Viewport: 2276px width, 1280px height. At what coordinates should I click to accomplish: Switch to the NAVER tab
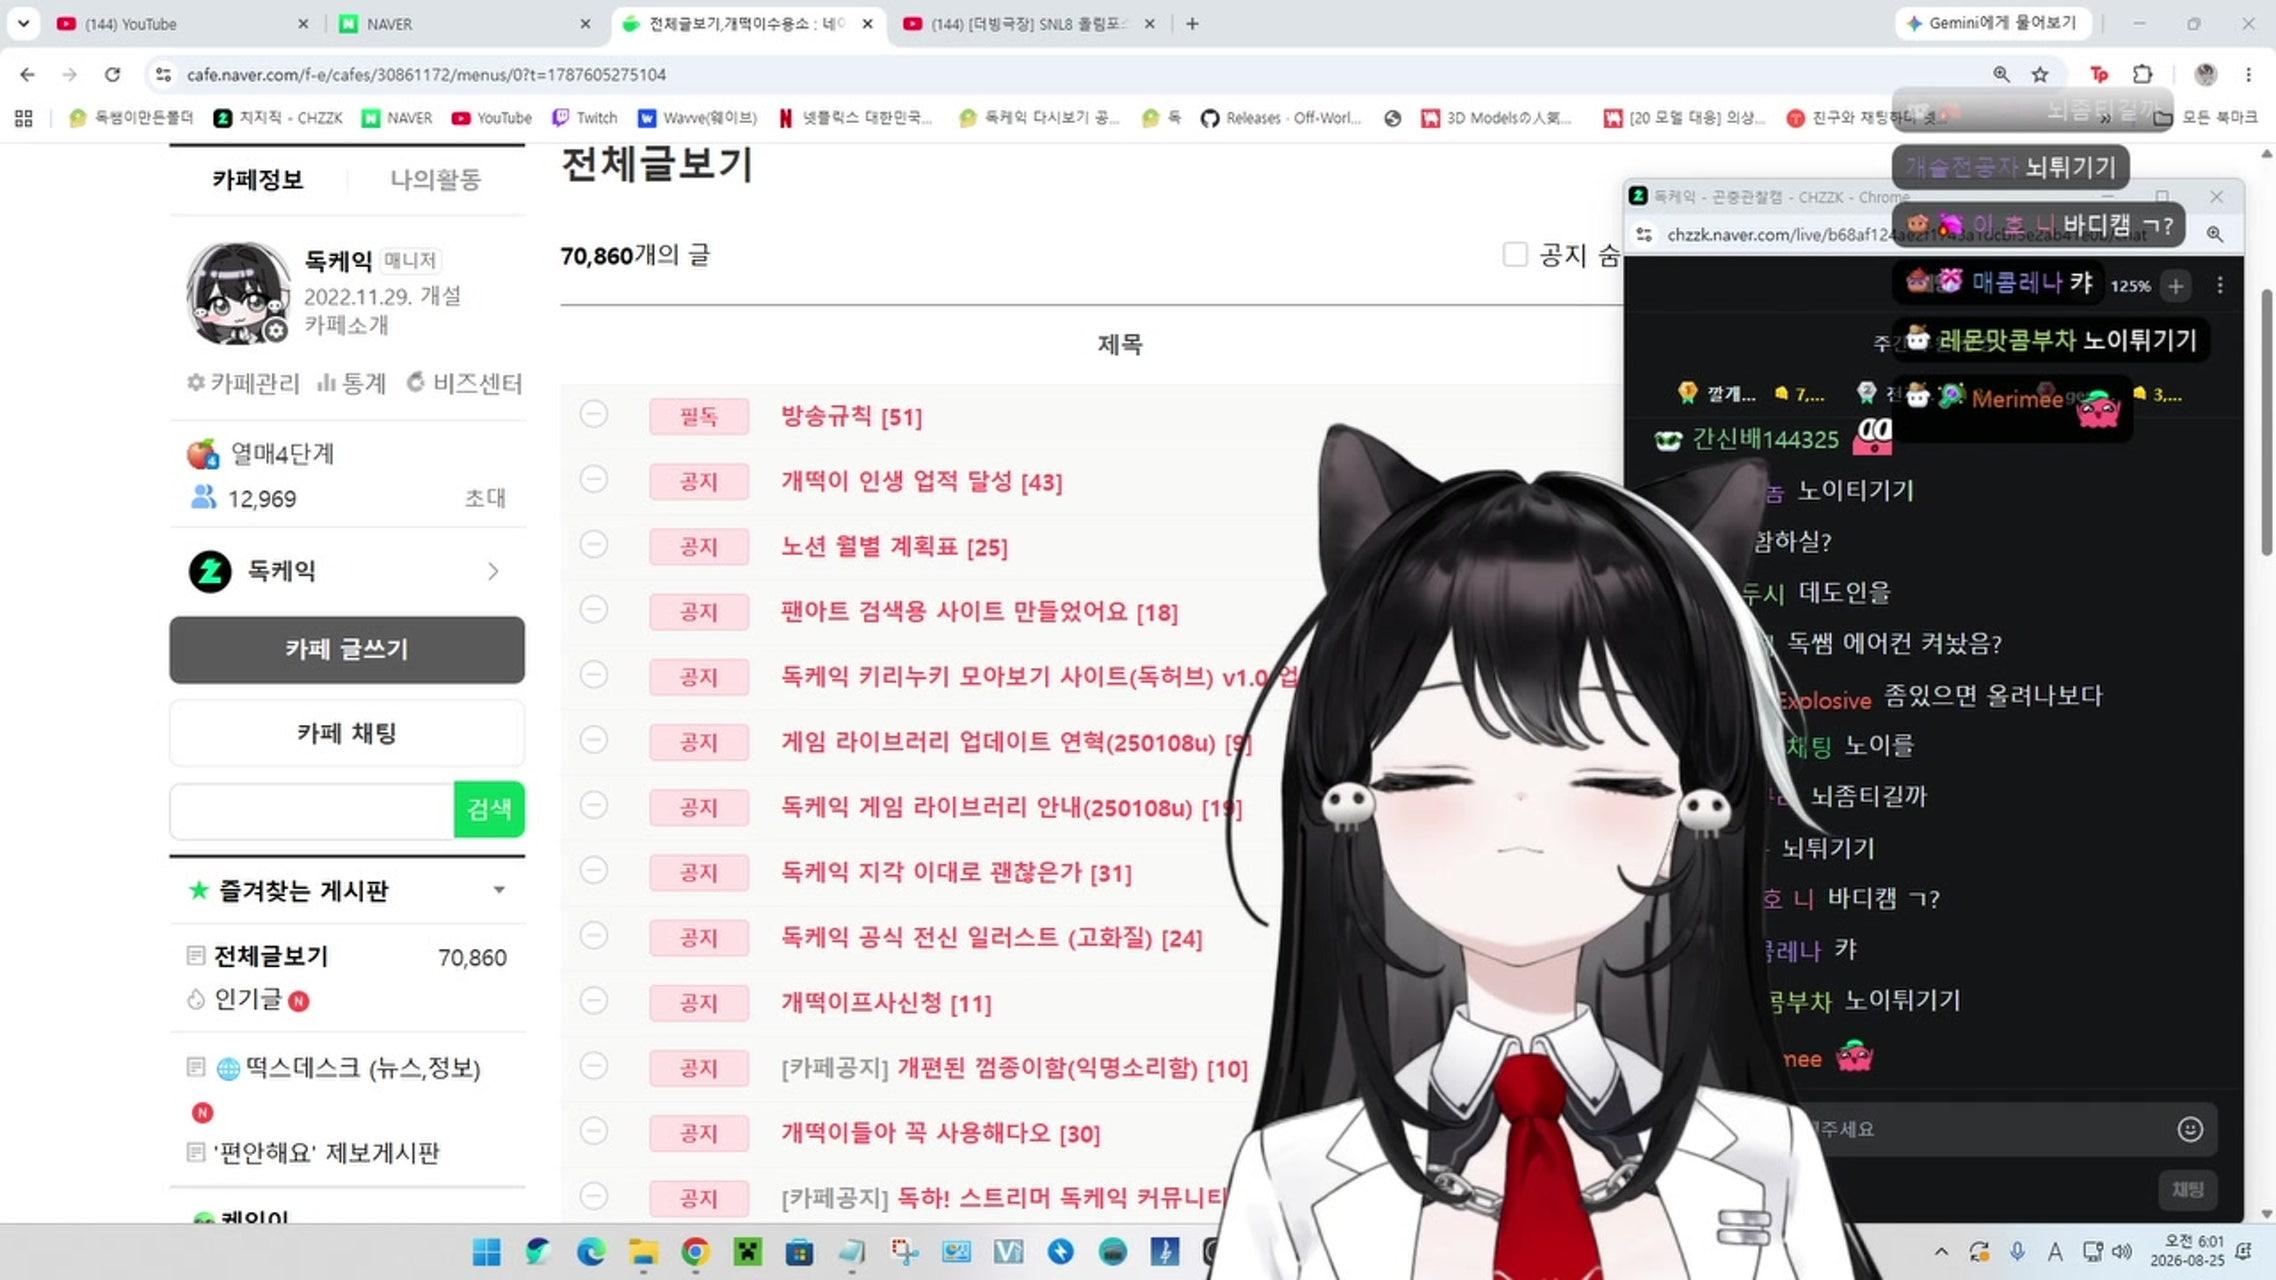[x=465, y=23]
